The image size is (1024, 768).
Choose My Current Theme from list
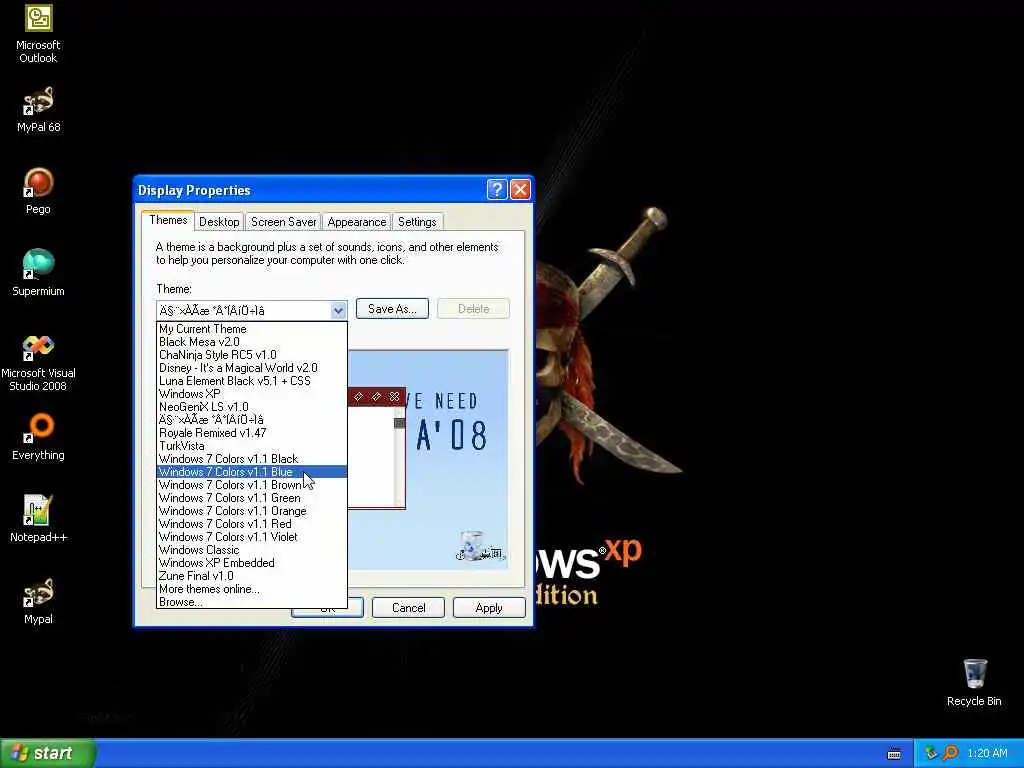[251, 328]
